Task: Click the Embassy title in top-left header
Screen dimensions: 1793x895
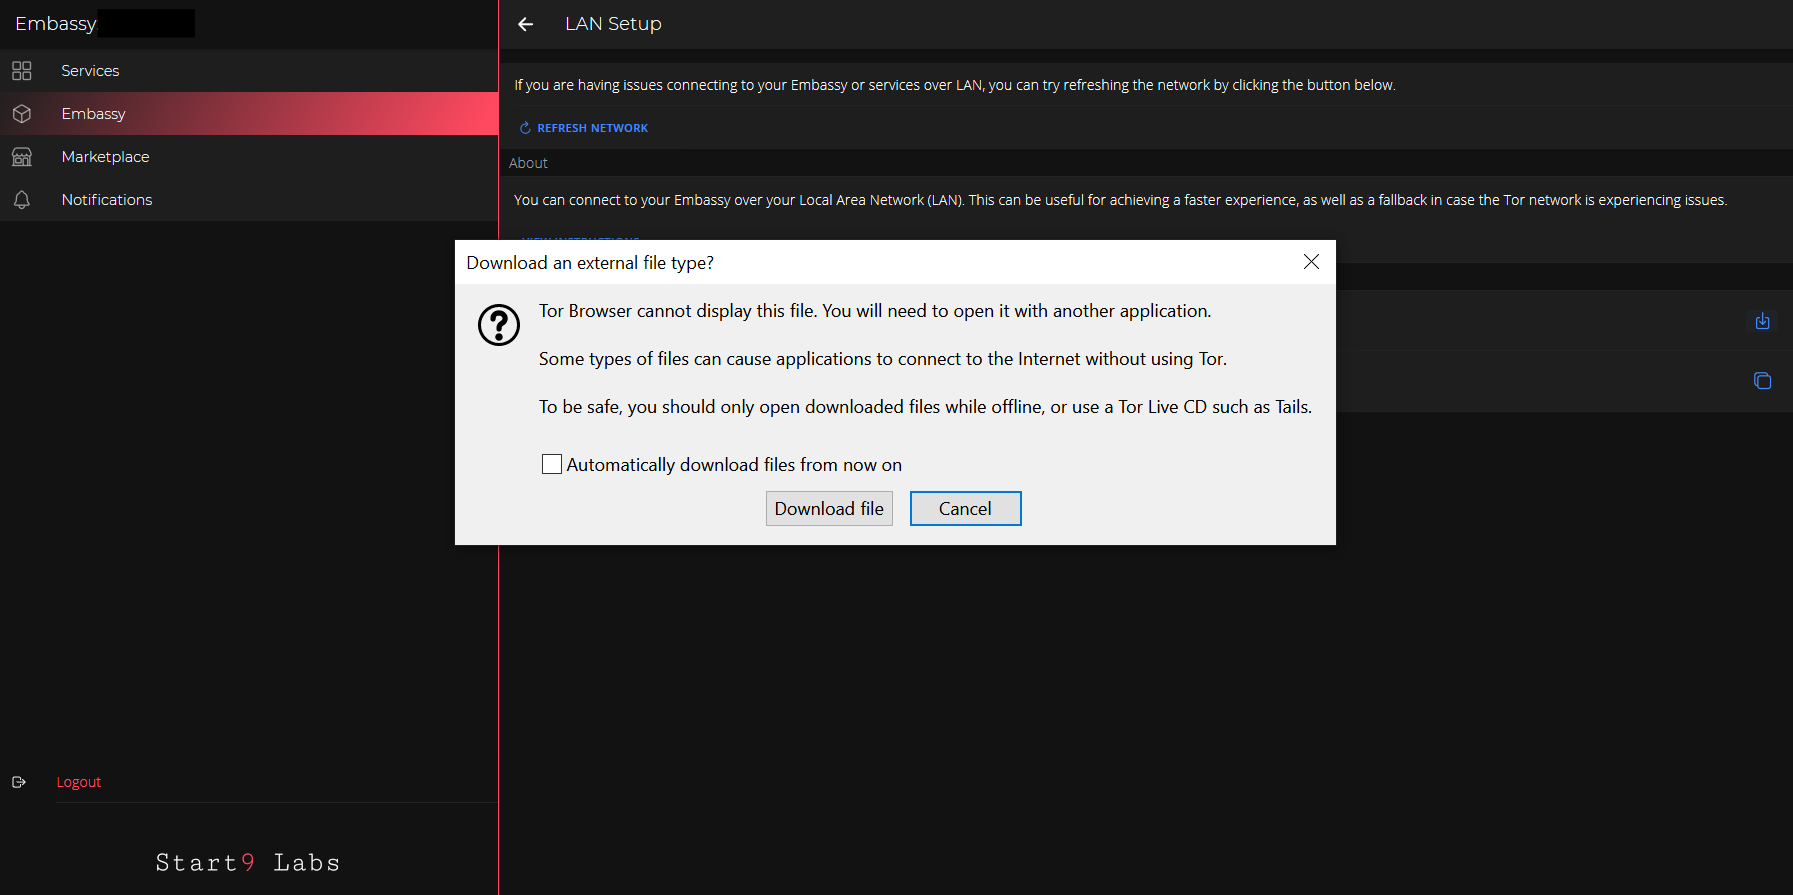Action: coord(56,24)
